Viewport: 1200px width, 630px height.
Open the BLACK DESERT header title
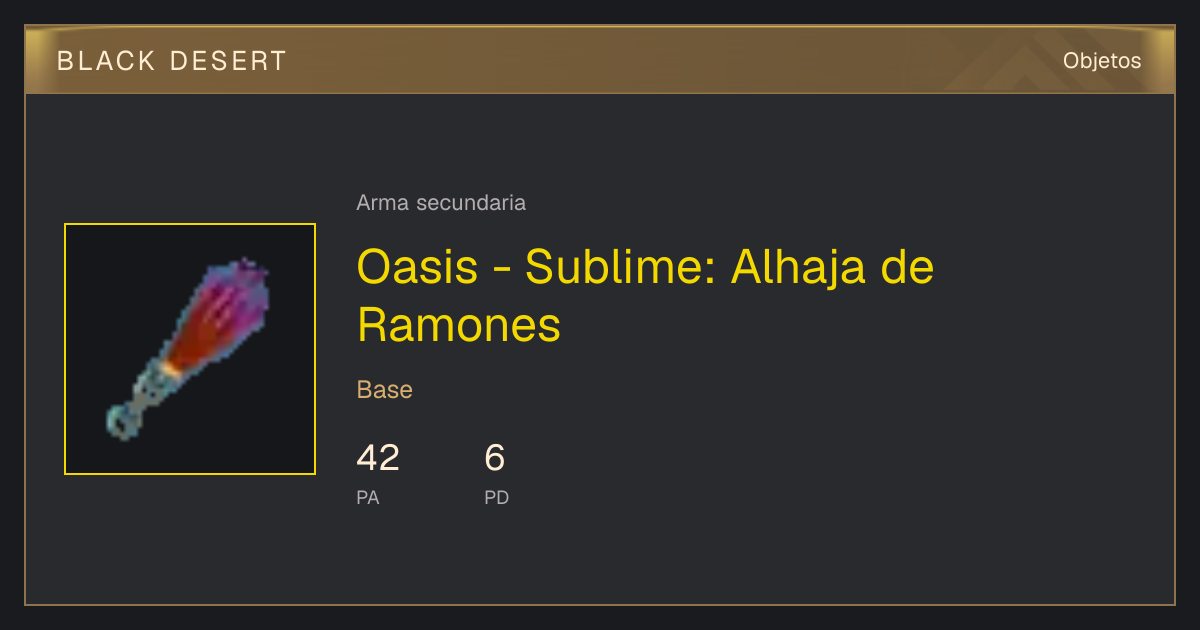point(172,61)
